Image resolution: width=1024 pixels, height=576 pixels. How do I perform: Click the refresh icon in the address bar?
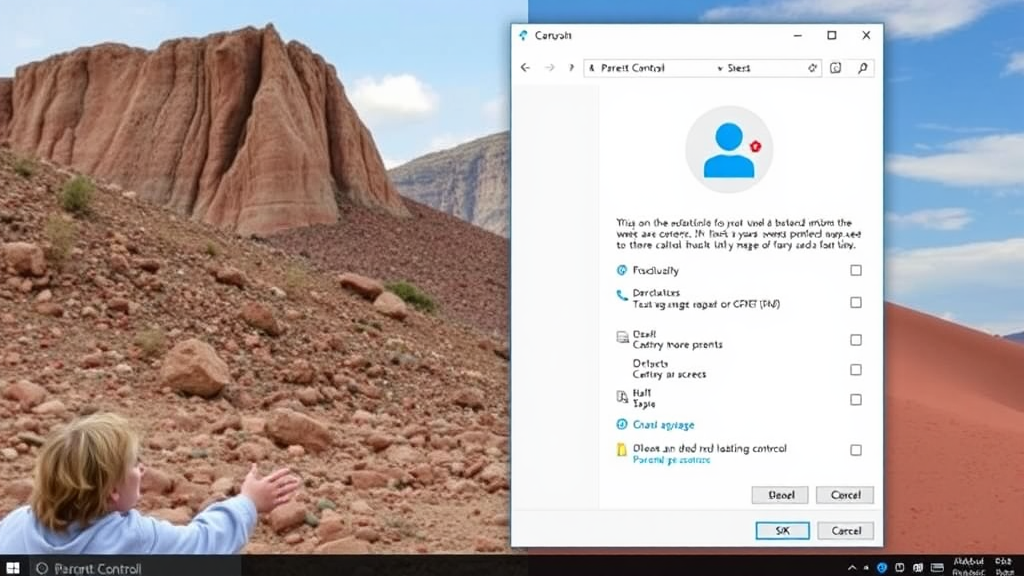(x=812, y=68)
